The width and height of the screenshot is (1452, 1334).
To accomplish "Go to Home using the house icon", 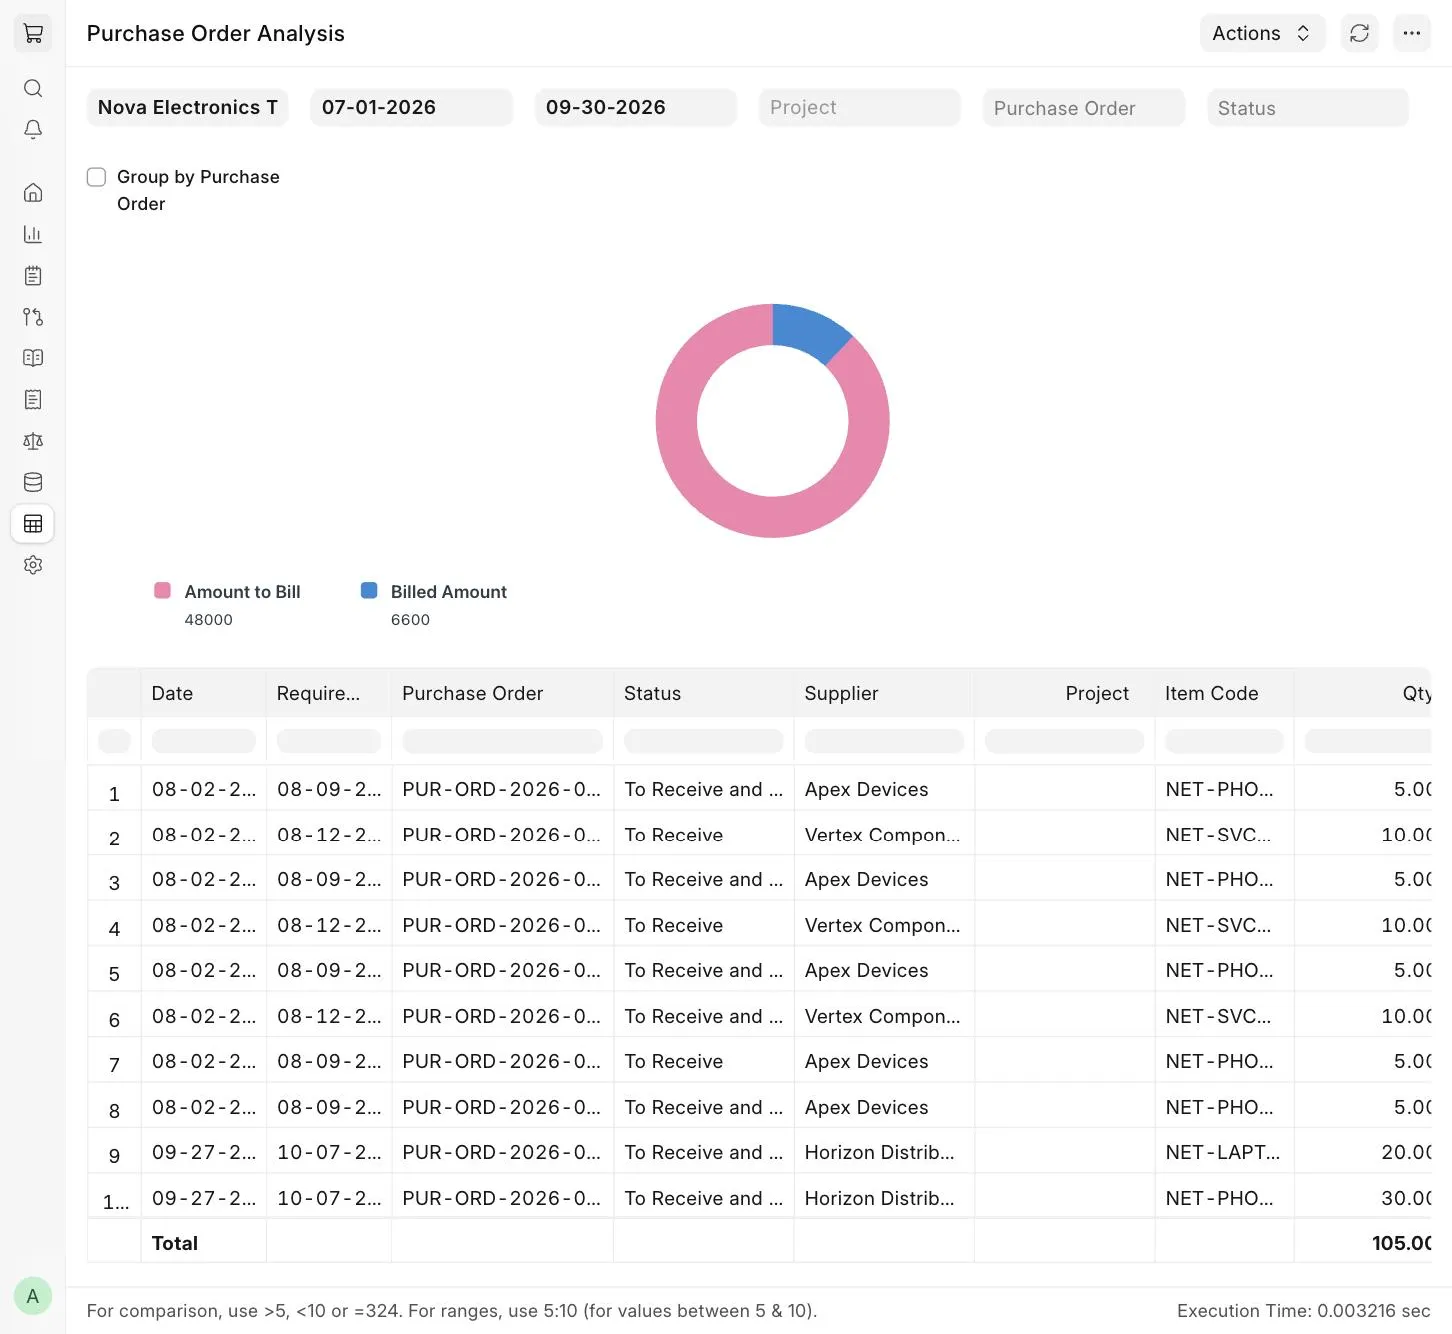I will click(x=33, y=192).
